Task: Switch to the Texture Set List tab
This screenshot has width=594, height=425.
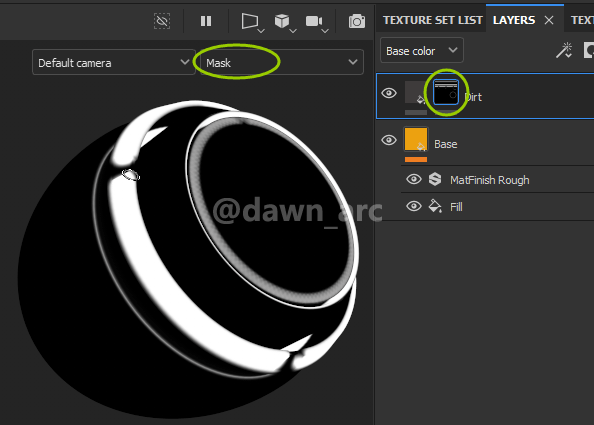Action: (x=433, y=20)
